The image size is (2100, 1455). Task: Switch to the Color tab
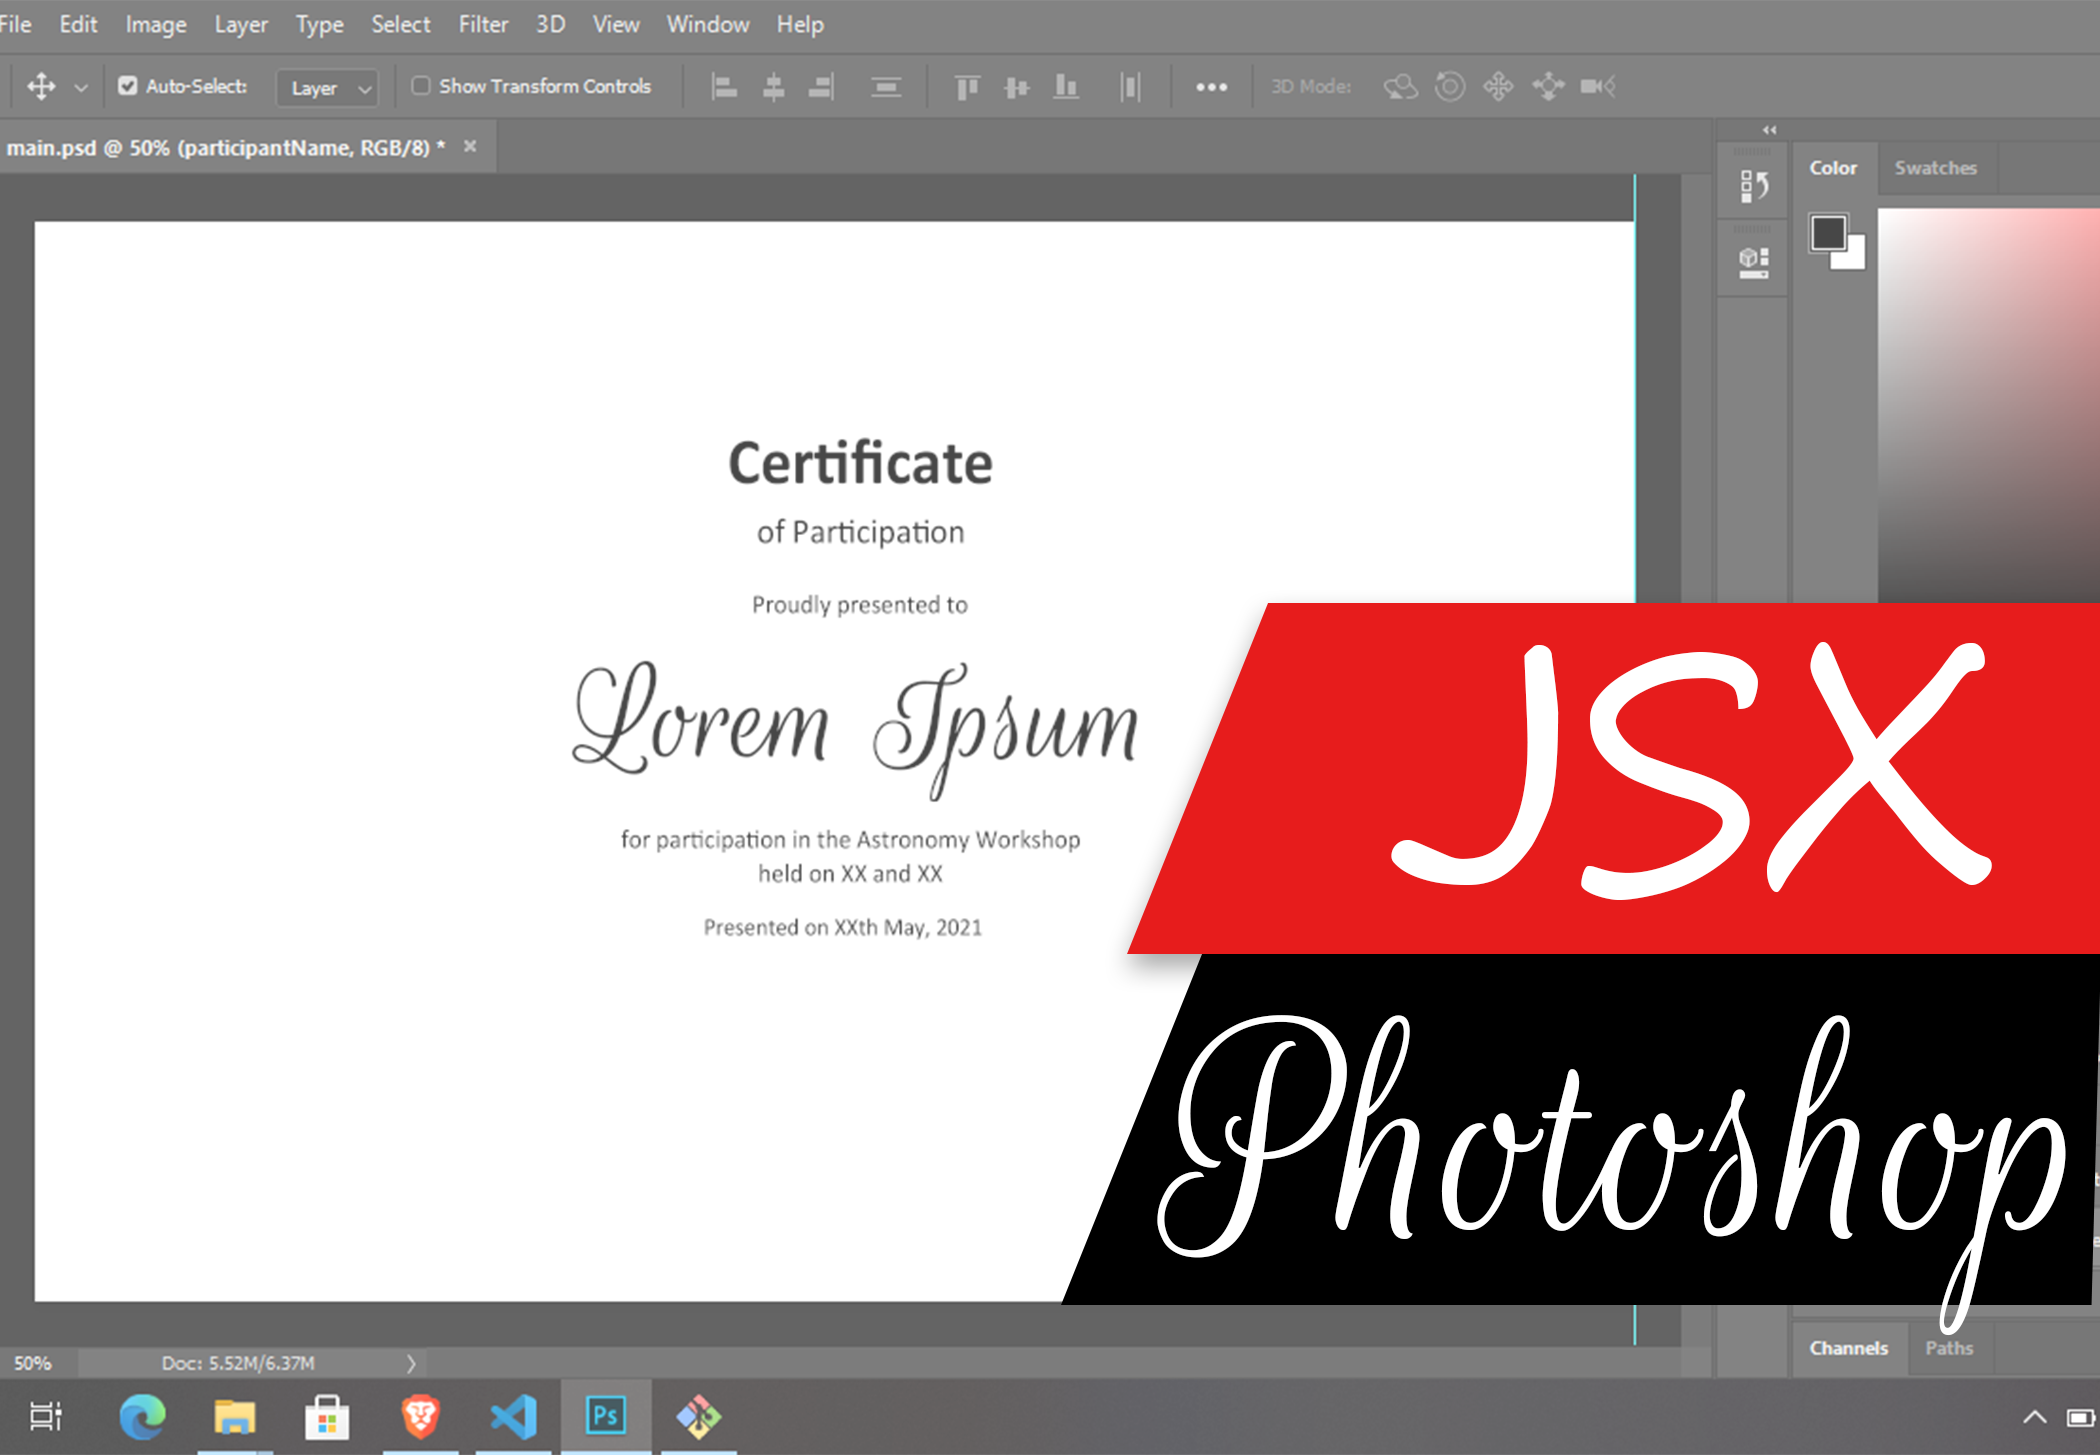[x=1833, y=168]
